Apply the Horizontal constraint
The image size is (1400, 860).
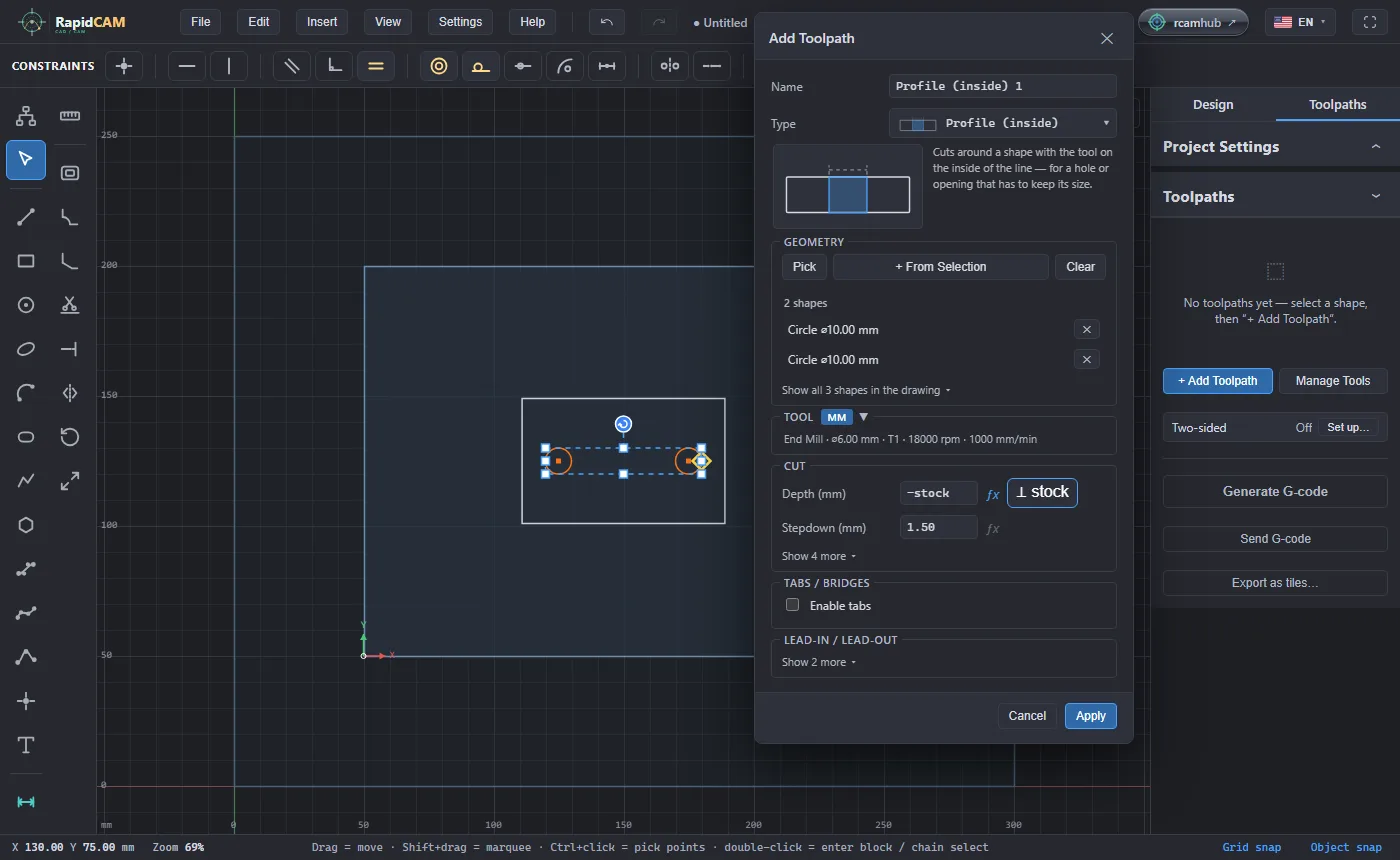pos(187,66)
